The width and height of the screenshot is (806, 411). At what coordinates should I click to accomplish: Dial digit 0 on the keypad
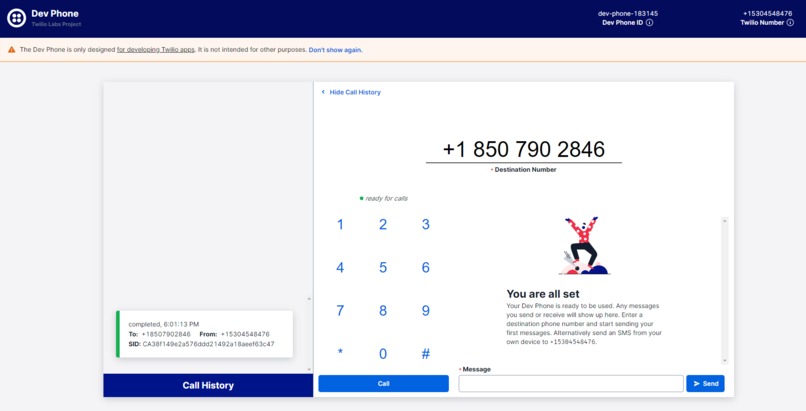tap(383, 354)
